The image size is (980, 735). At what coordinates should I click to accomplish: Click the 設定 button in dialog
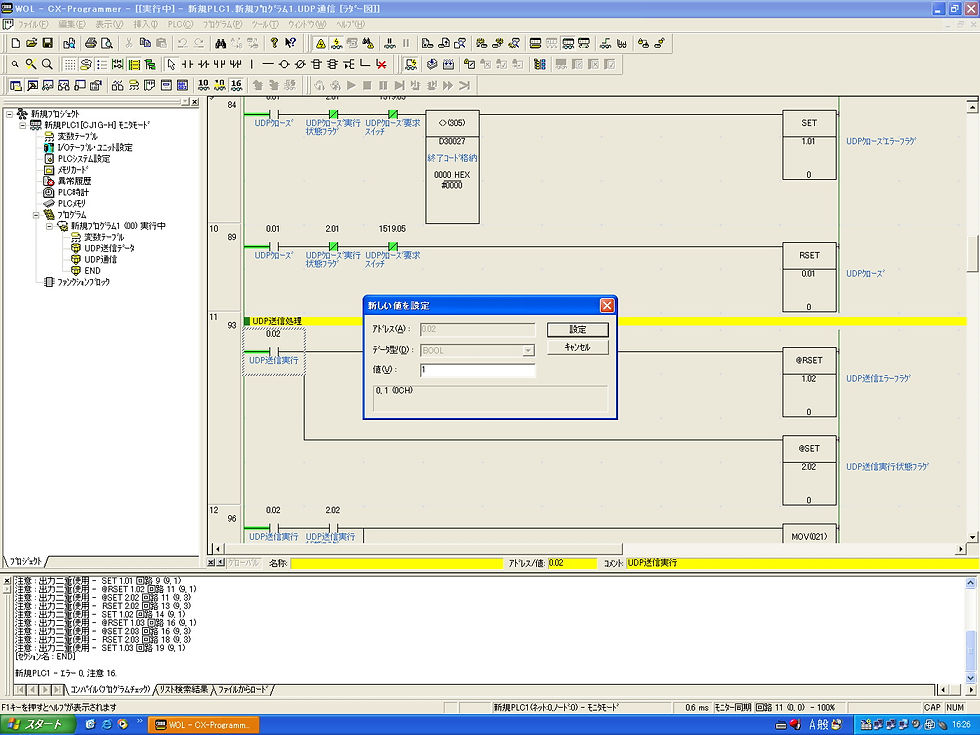[578, 329]
